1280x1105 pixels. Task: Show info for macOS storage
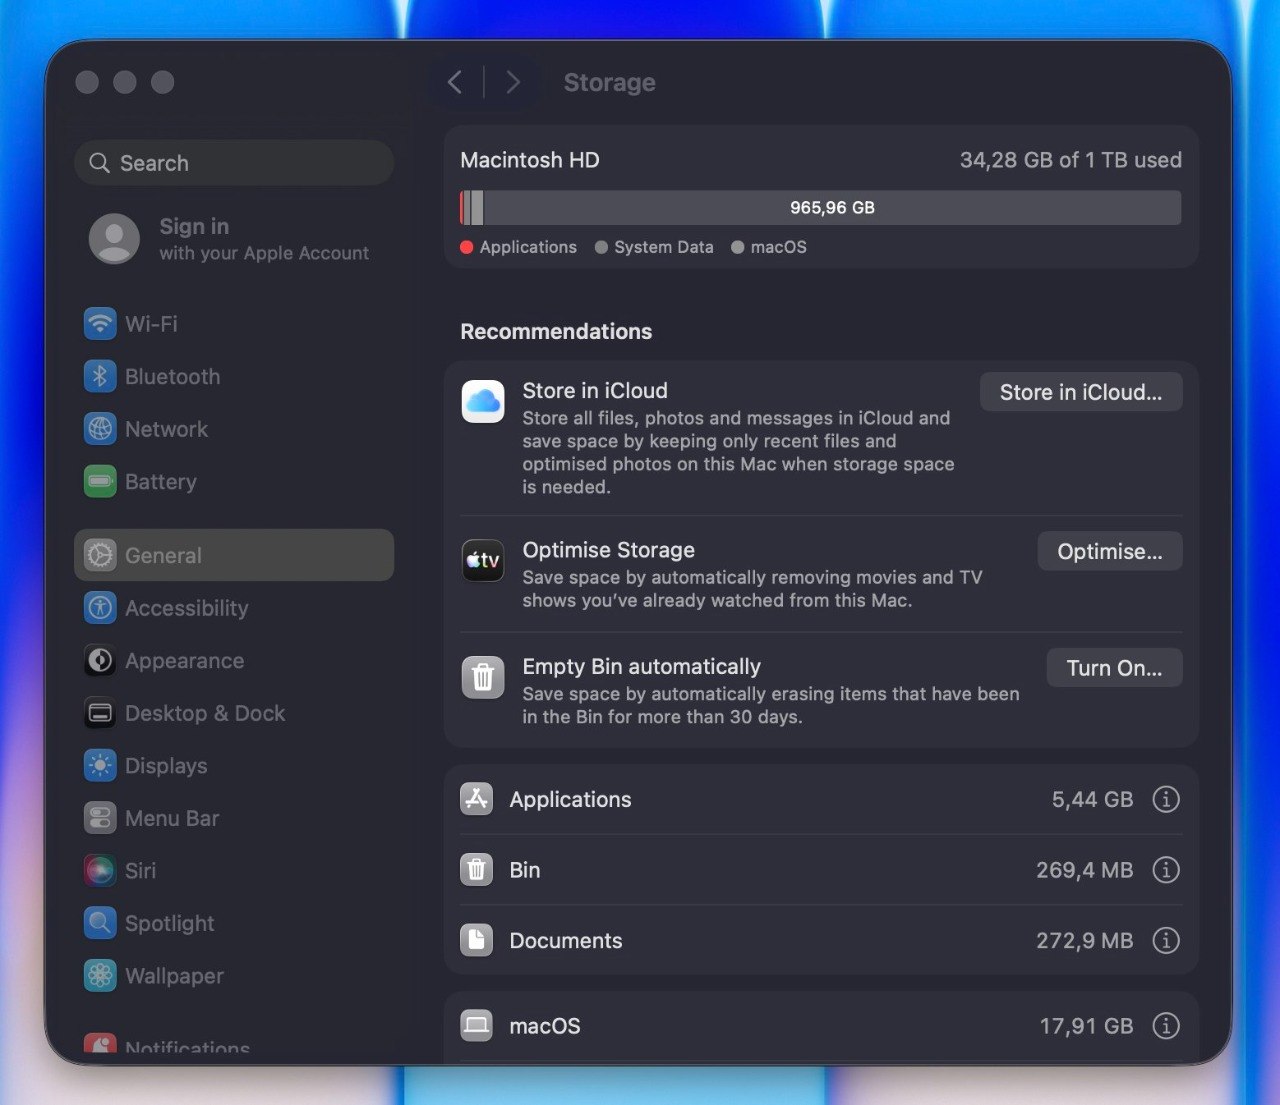tap(1166, 1026)
